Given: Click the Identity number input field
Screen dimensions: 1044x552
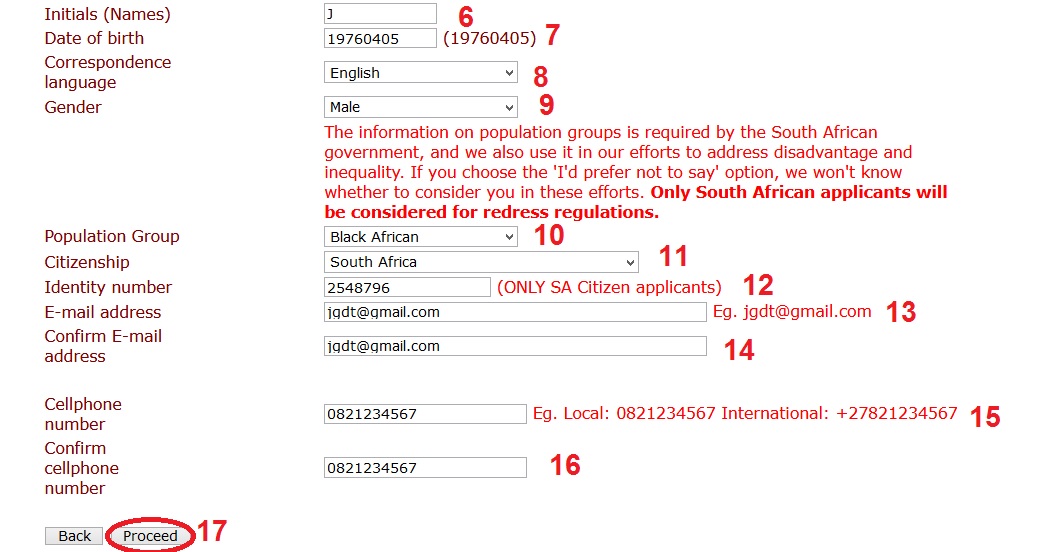Looking at the screenshot, I should click(x=407, y=288).
